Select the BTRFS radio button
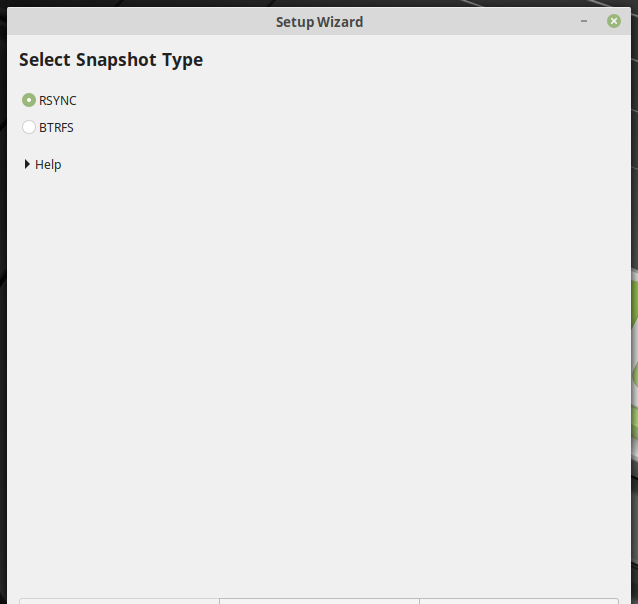 coord(29,127)
